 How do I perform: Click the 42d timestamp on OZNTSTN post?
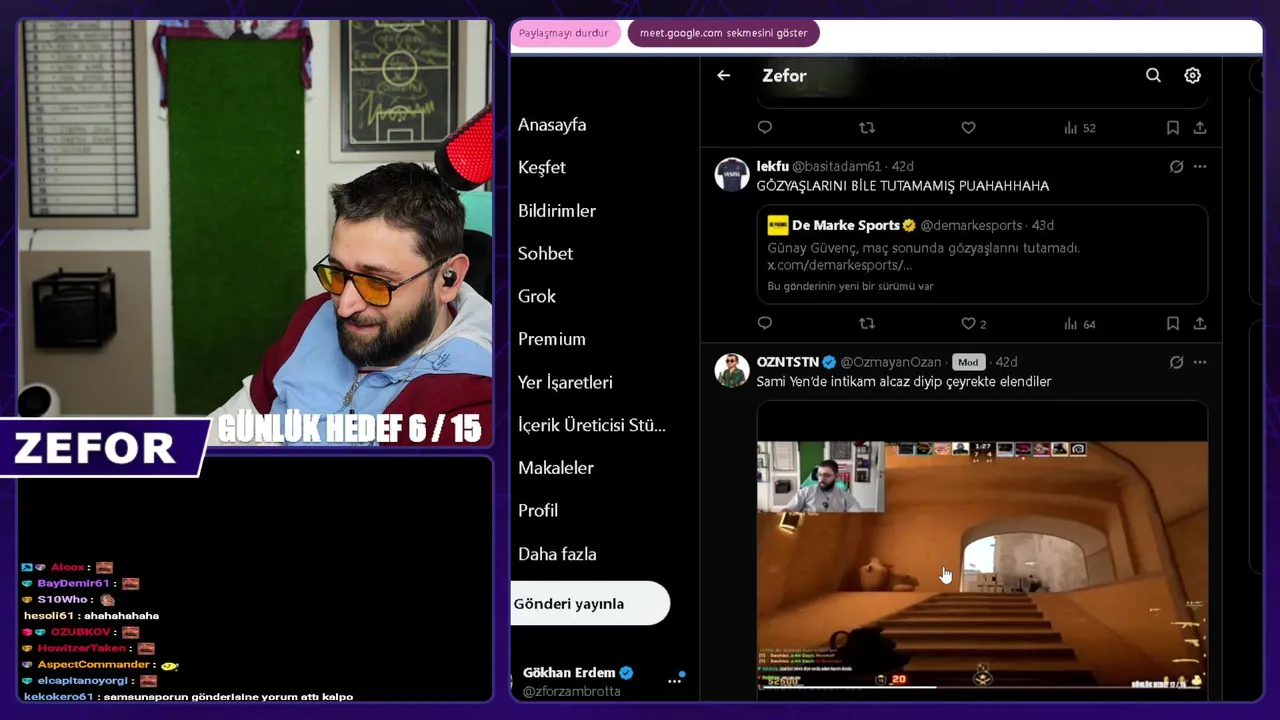pos(1006,362)
